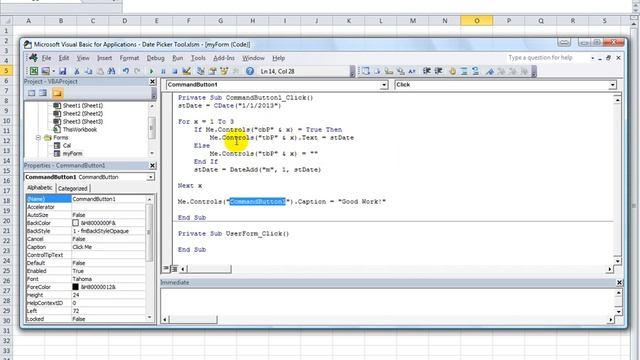Switch to Excel using View Microsoft Excel icon
640x360 pixels.
[34, 71]
